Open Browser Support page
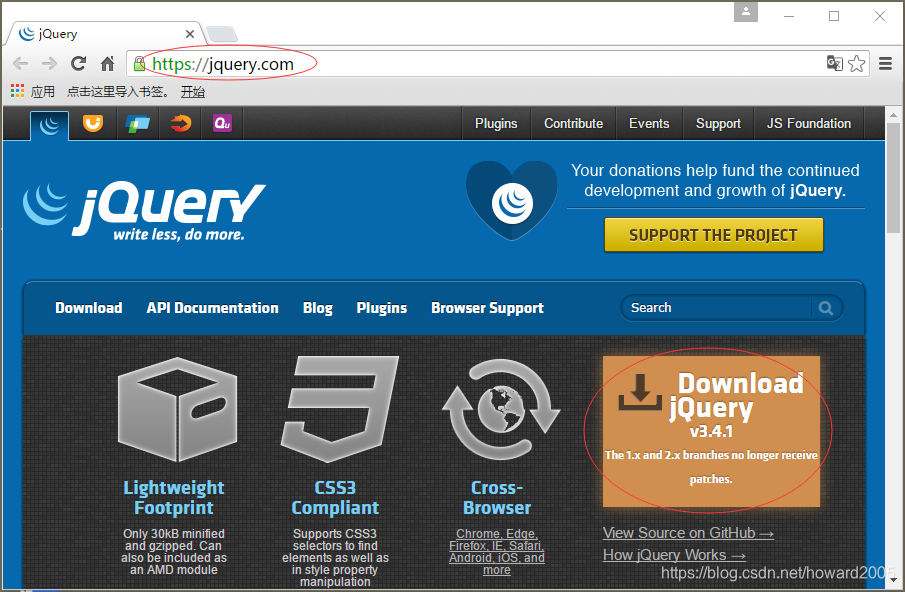Viewport: 905px width, 592px height. (x=487, y=308)
